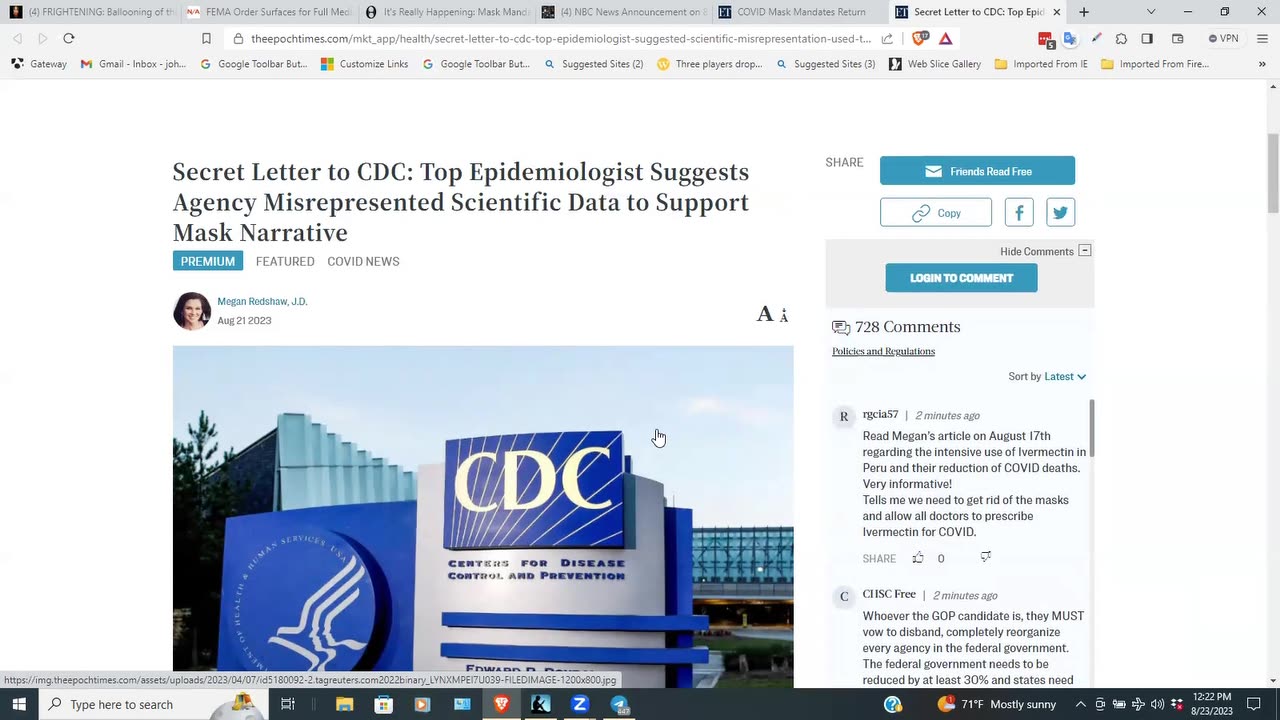Open the FEATURED category link
The height and width of the screenshot is (720, 1280).
(x=285, y=261)
